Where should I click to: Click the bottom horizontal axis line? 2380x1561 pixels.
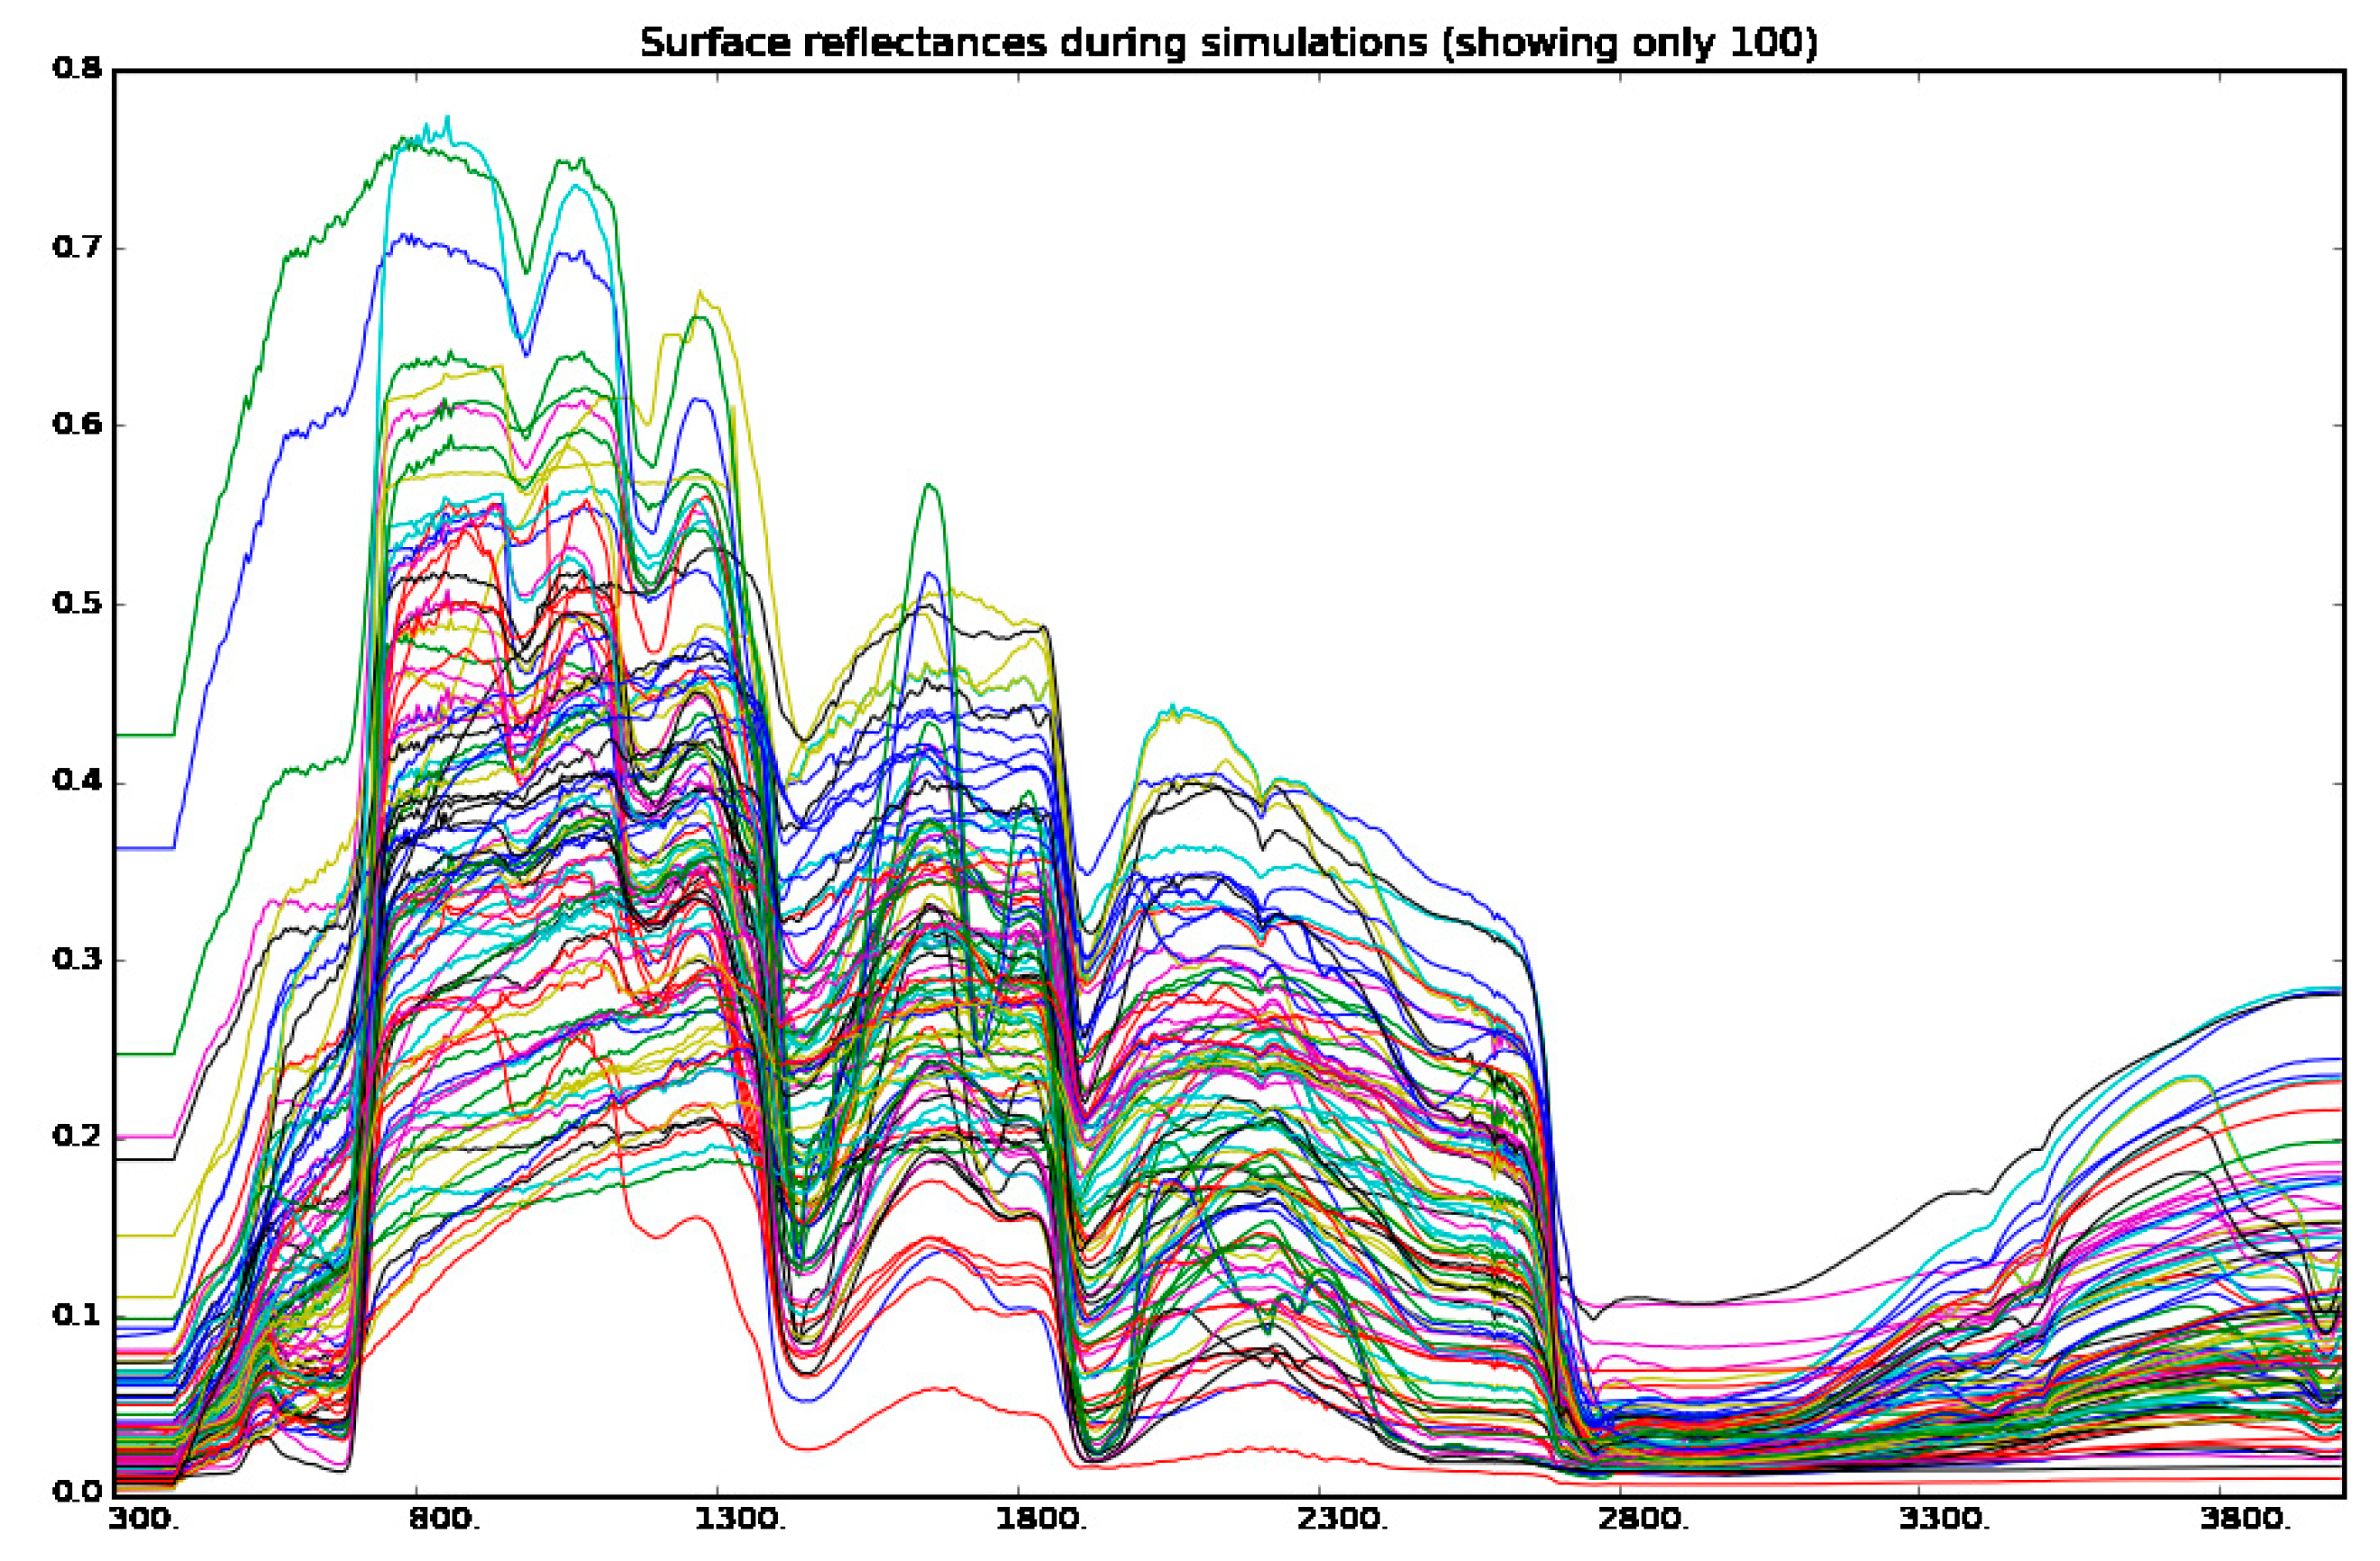click(x=1200, y=1498)
